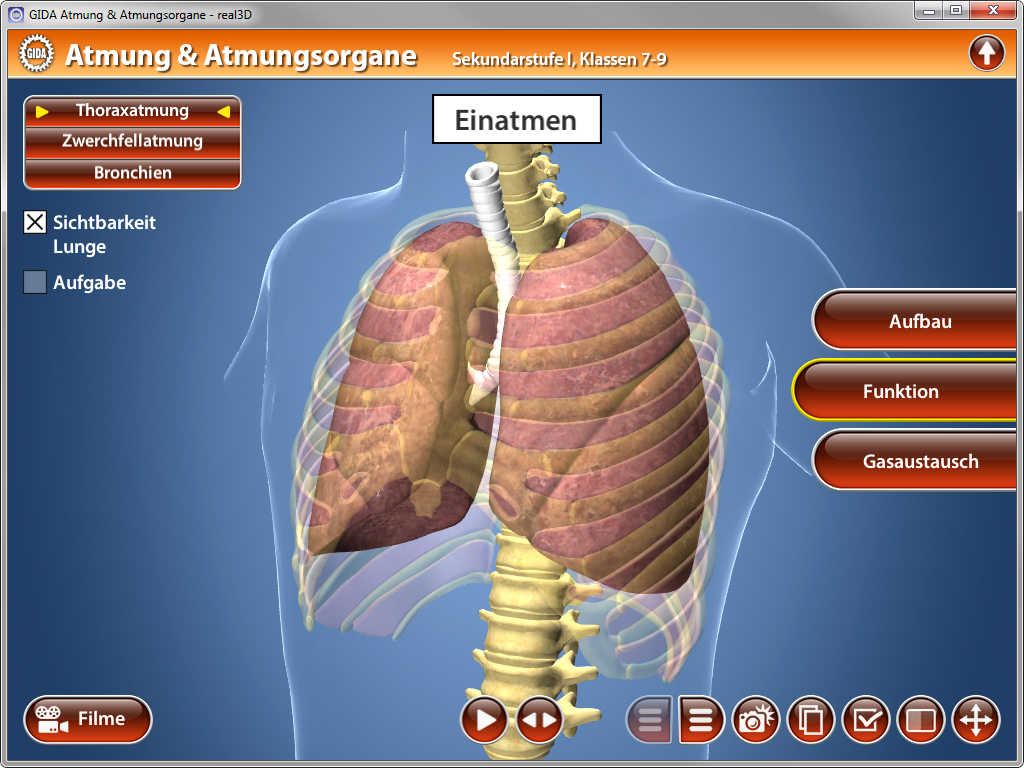Screen dimensions: 1024x768
Task: Uncheck the Sichtbarkeit Lunge checkbox
Action: (x=35, y=223)
